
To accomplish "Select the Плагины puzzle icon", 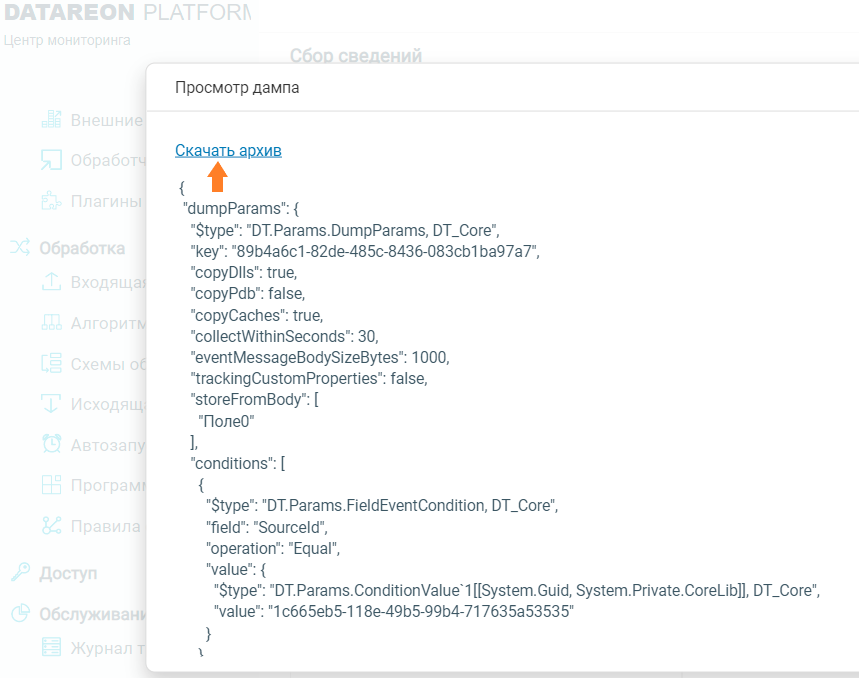I will click(x=51, y=201).
